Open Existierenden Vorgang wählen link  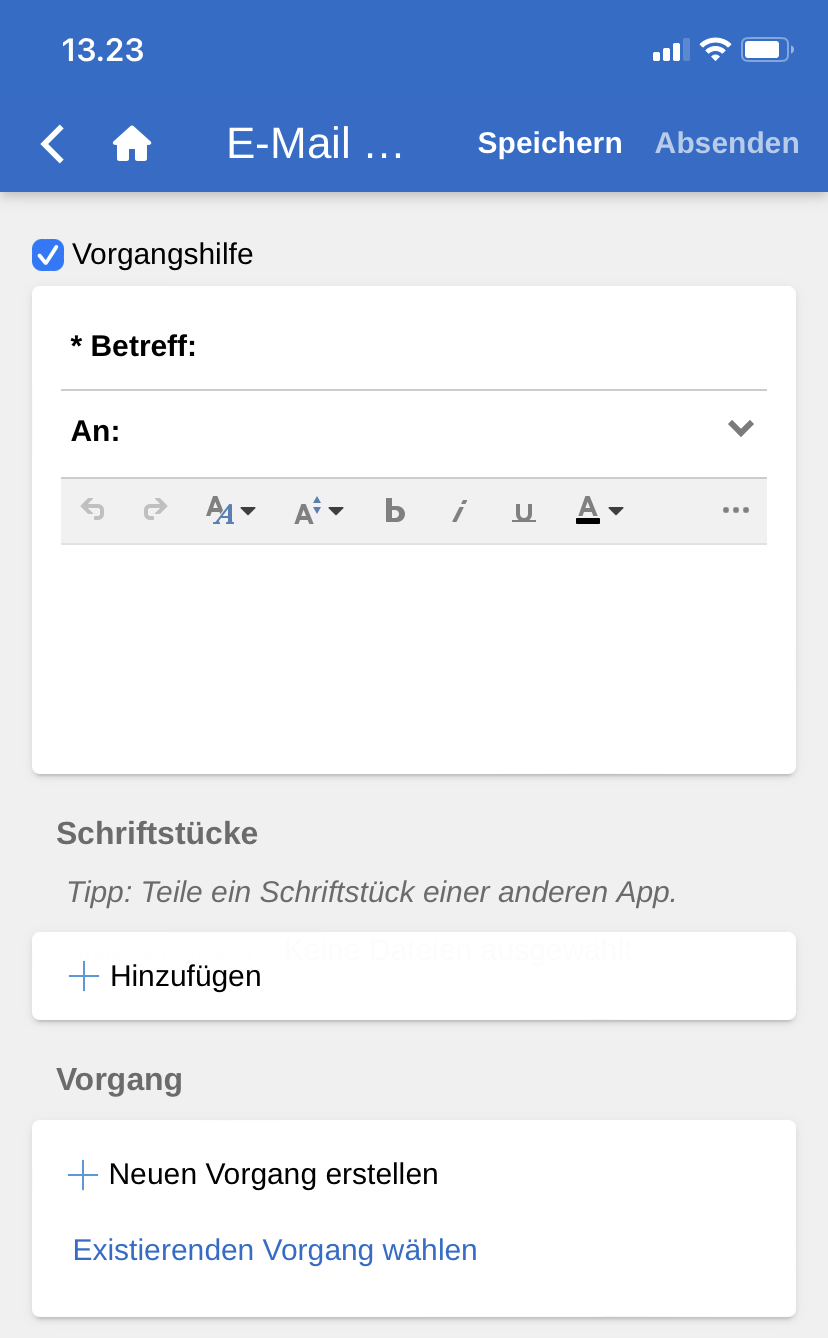275,1250
